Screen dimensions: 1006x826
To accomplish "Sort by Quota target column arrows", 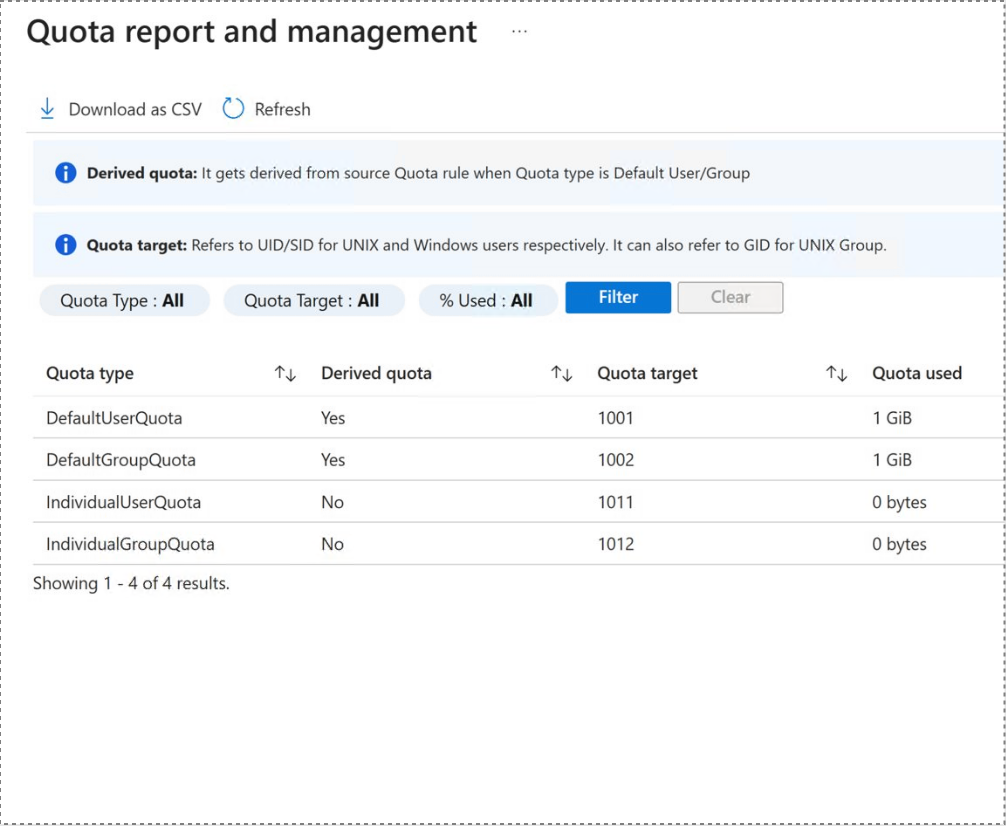I will pyautogui.click(x=837, y=374).
